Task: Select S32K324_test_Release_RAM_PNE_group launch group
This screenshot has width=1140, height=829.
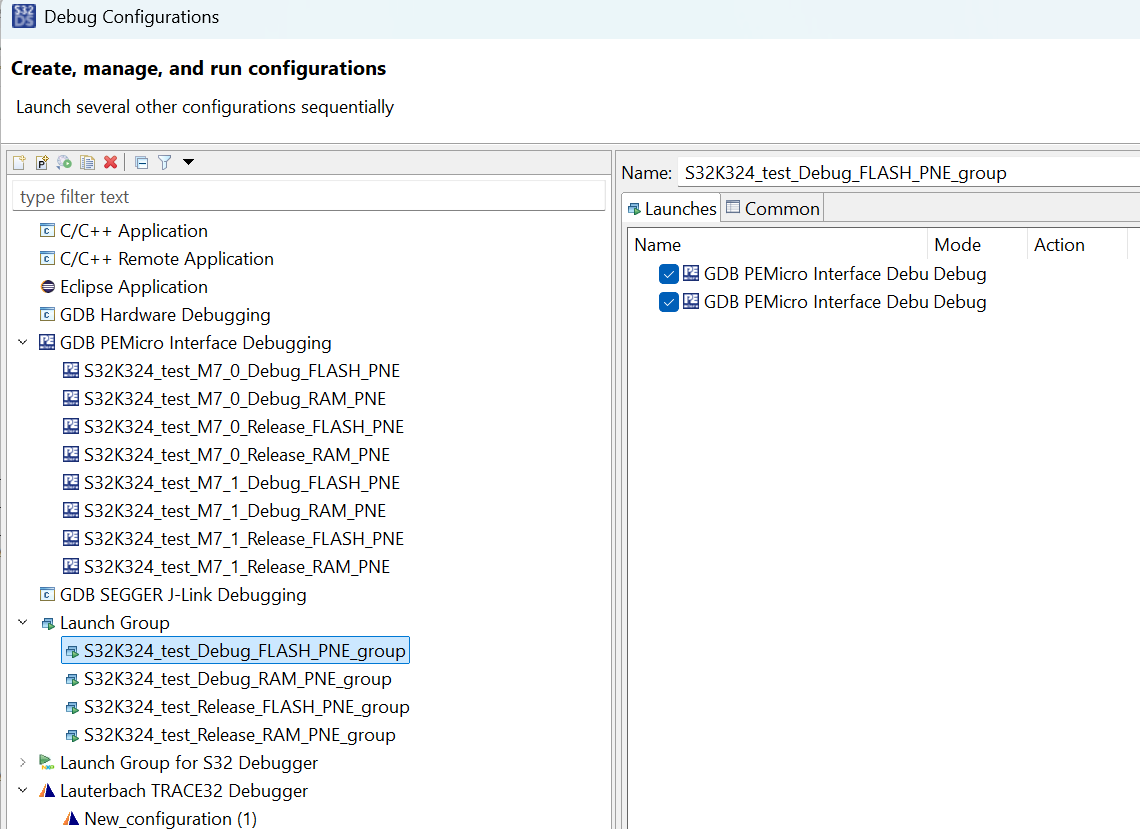Action: [240, 734]
